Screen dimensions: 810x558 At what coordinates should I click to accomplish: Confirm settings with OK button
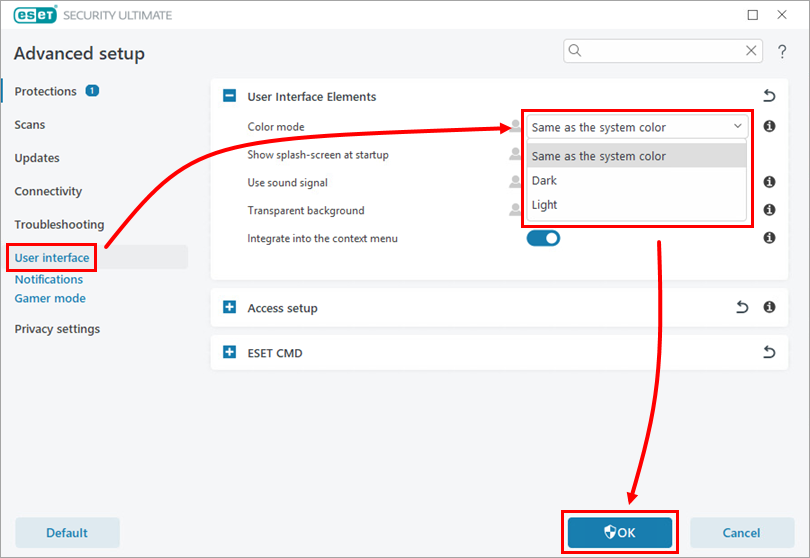(620, 533)
